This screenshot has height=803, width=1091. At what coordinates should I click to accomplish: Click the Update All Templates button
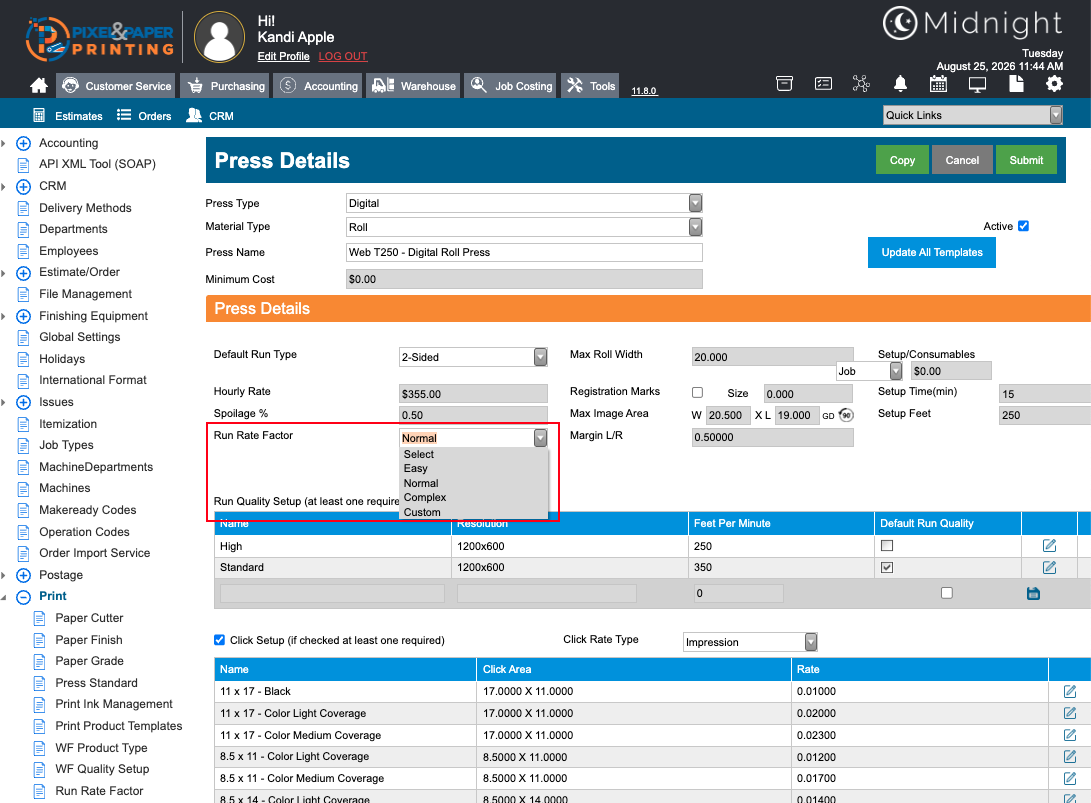point(932,253)
